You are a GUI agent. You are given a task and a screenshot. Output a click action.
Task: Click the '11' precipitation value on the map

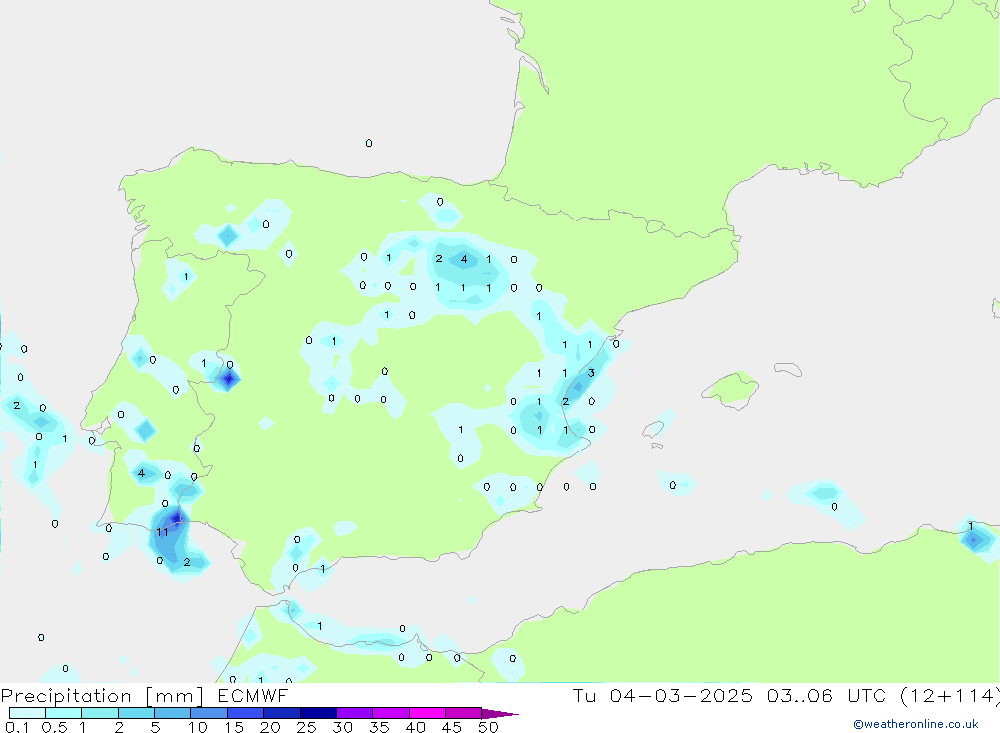162,532
